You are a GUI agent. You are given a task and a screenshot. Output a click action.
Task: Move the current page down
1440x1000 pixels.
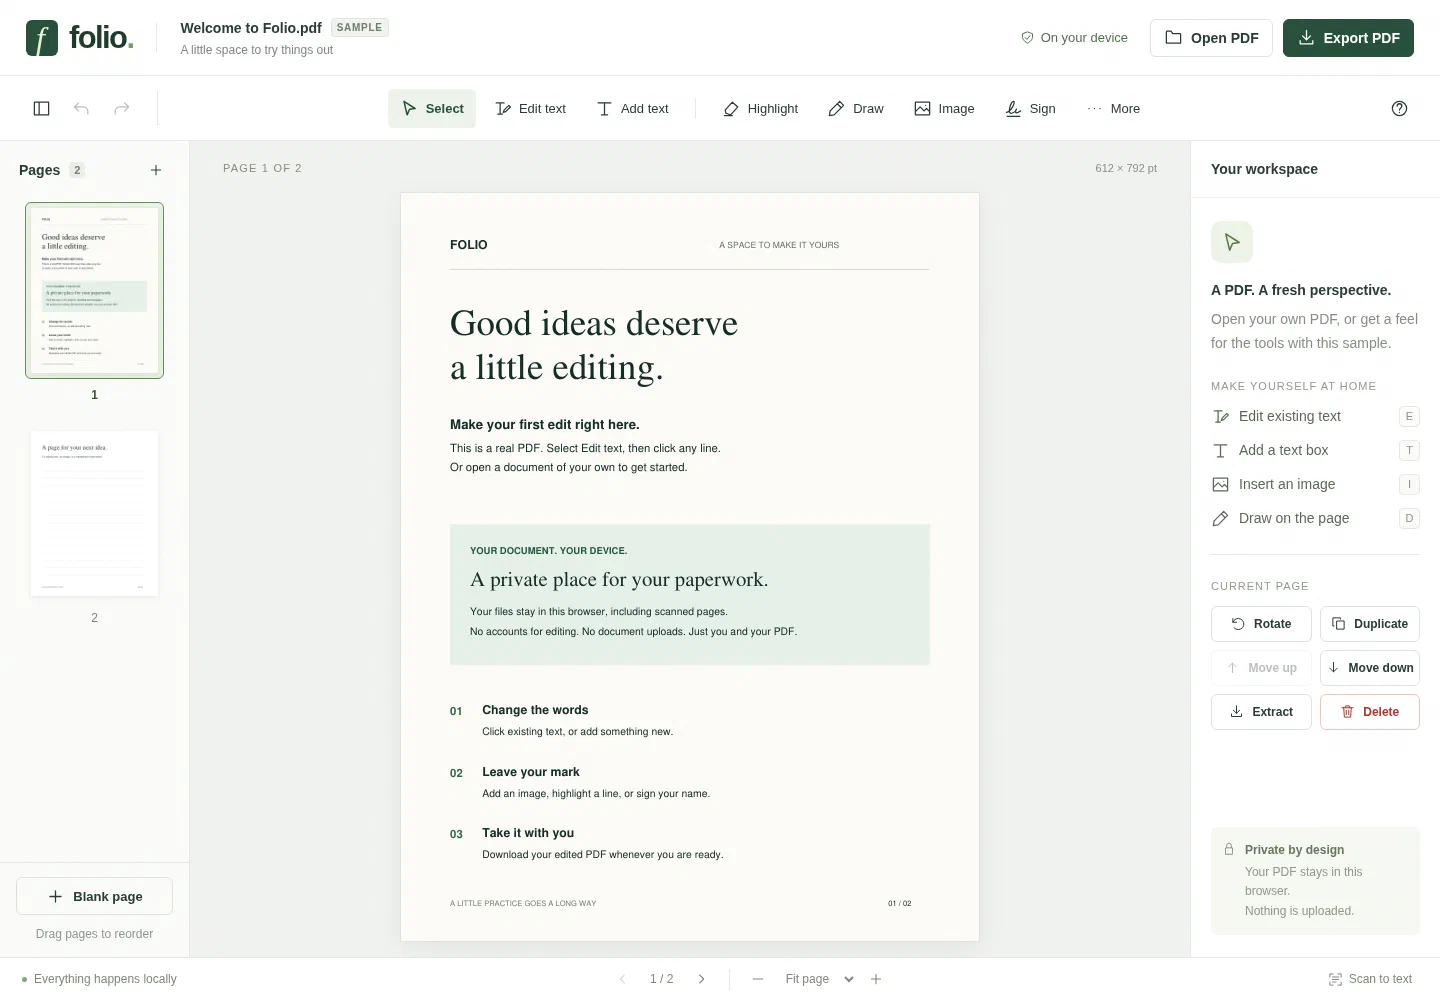(1370, 668)
